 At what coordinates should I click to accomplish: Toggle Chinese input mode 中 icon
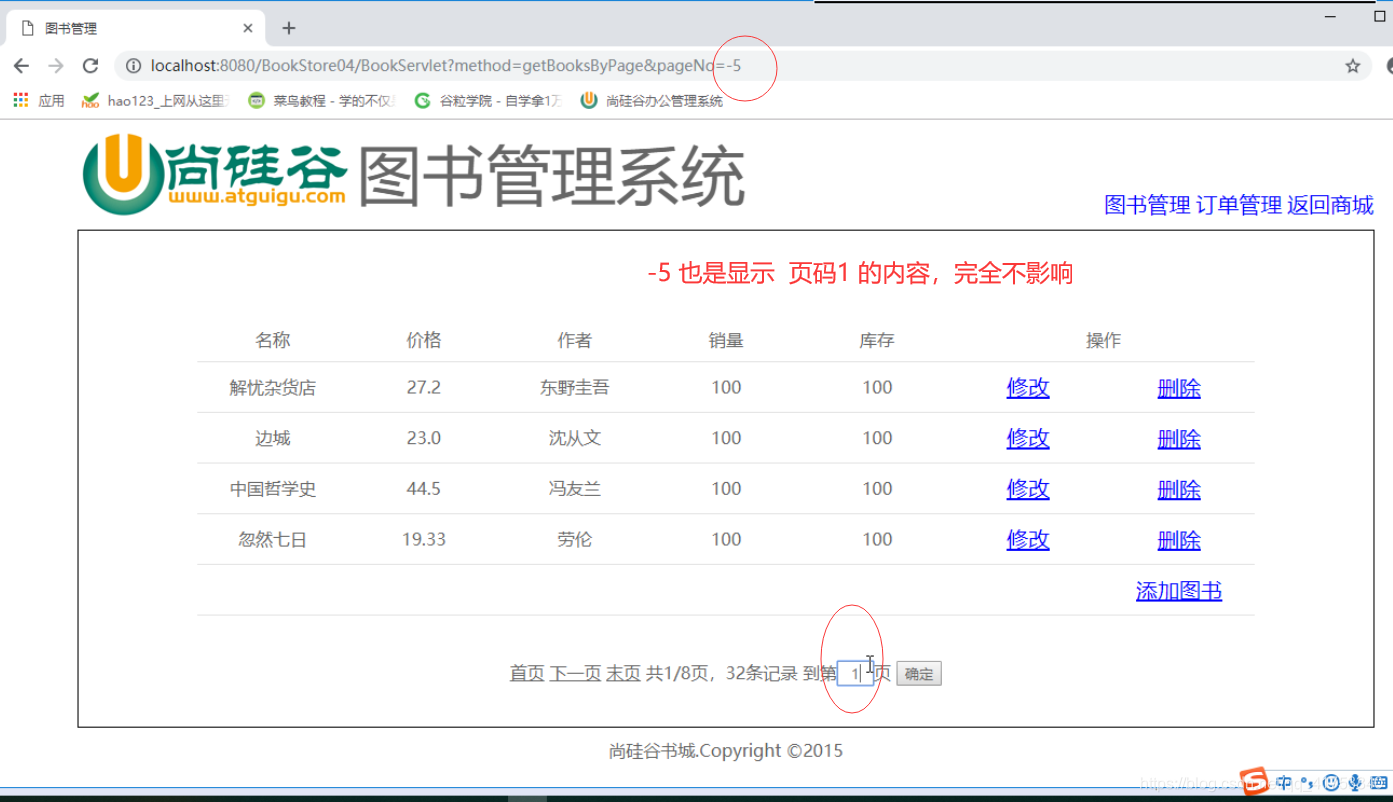pyautogui.click(x=1284, y=783)
